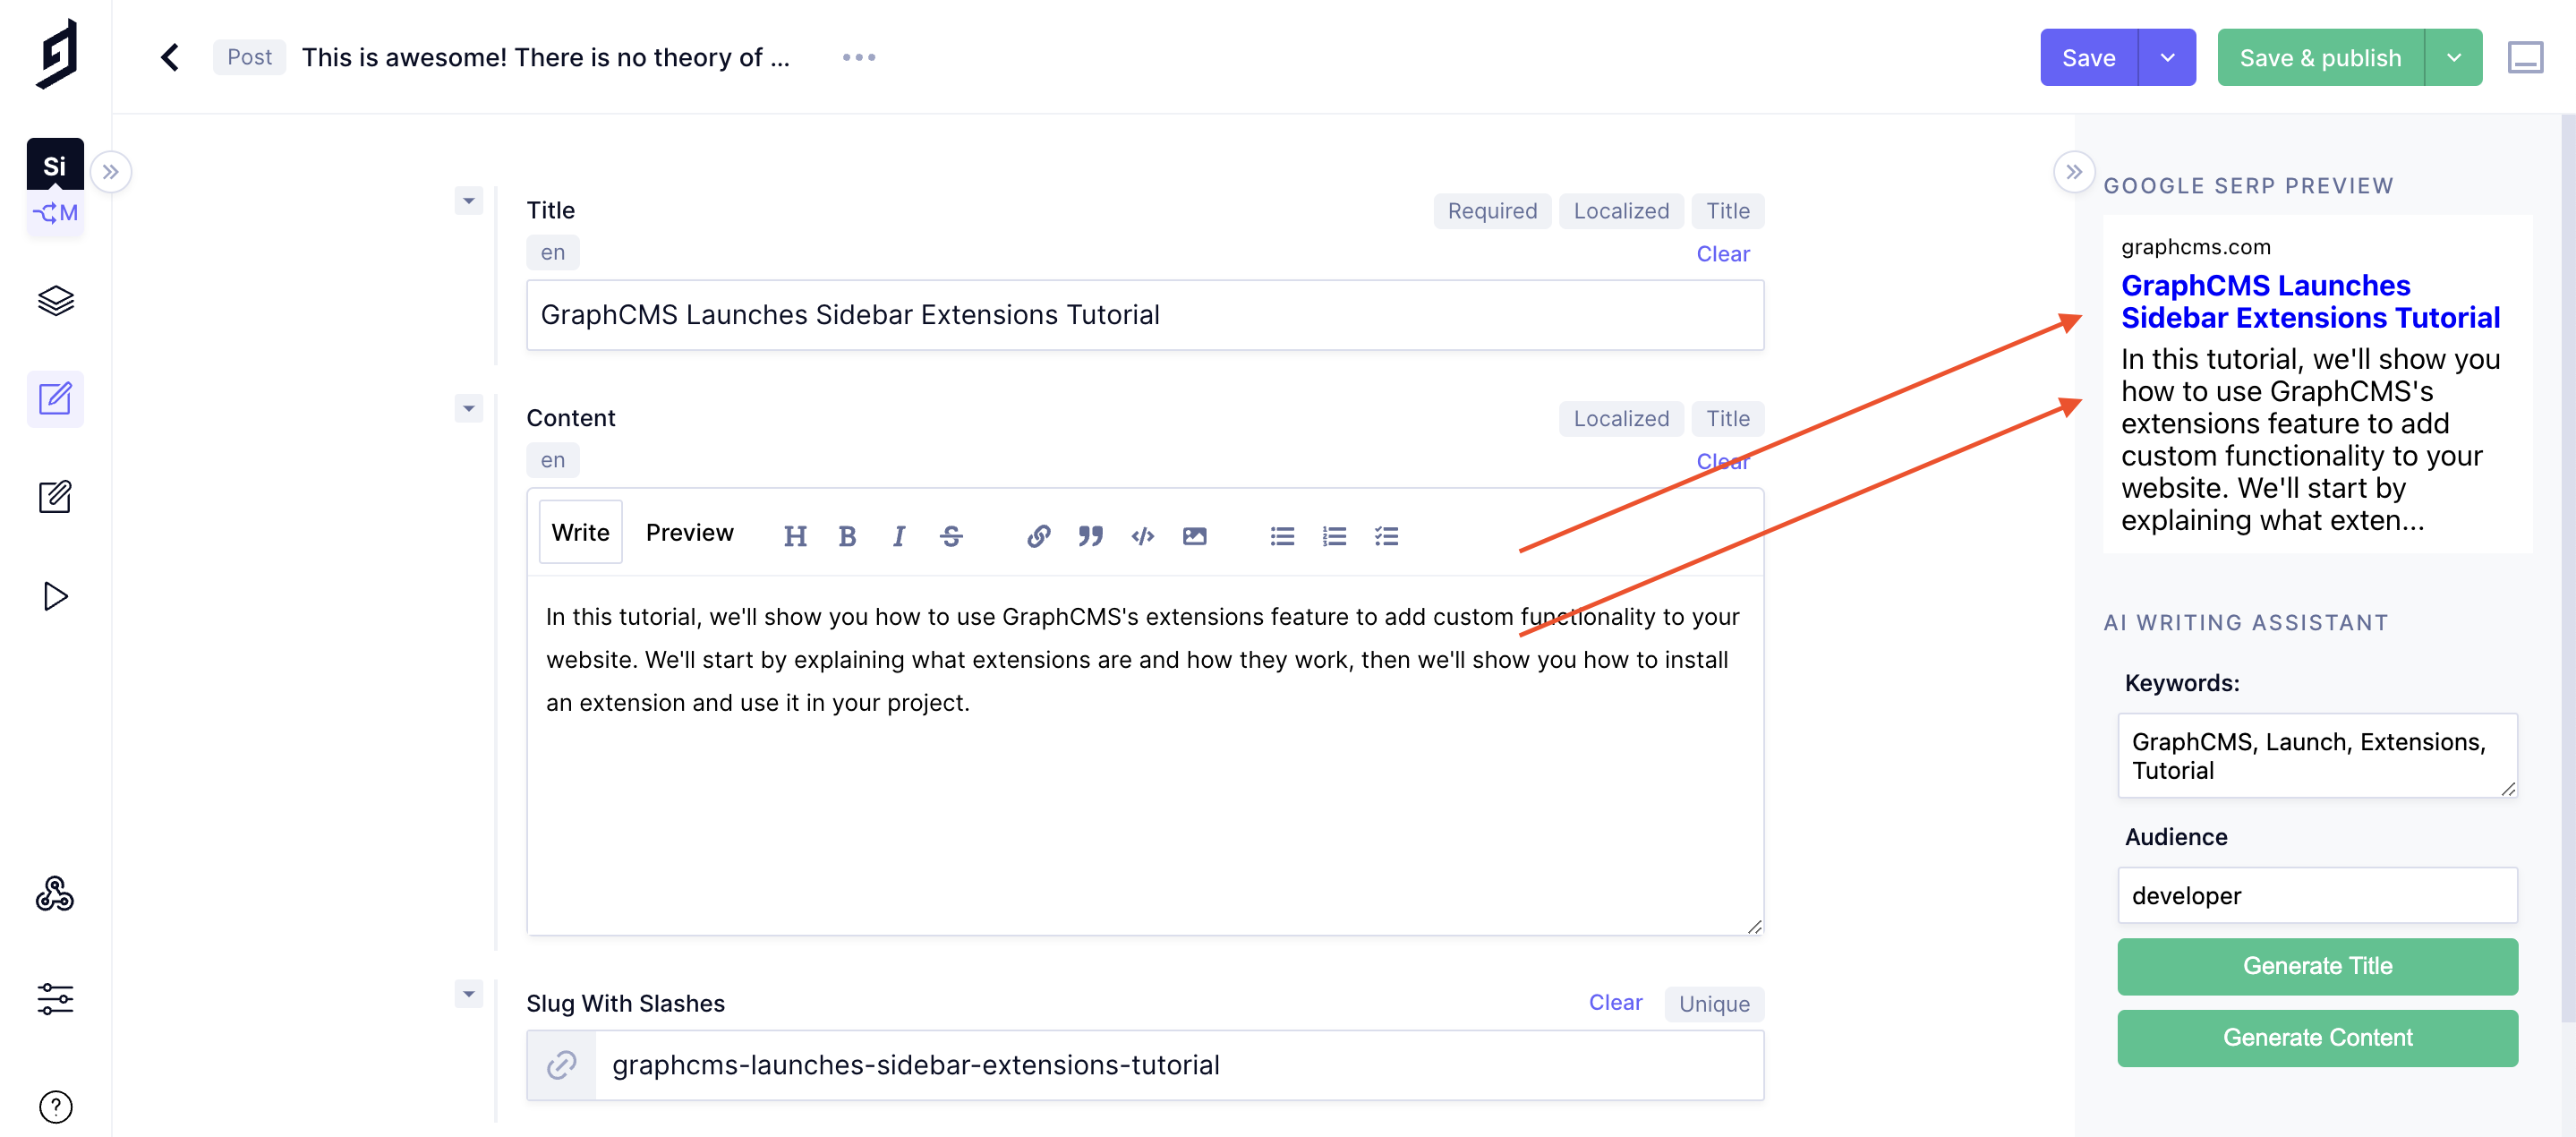
Task: Click the Strikethrough formatting icon
Action: coord(951,535)
